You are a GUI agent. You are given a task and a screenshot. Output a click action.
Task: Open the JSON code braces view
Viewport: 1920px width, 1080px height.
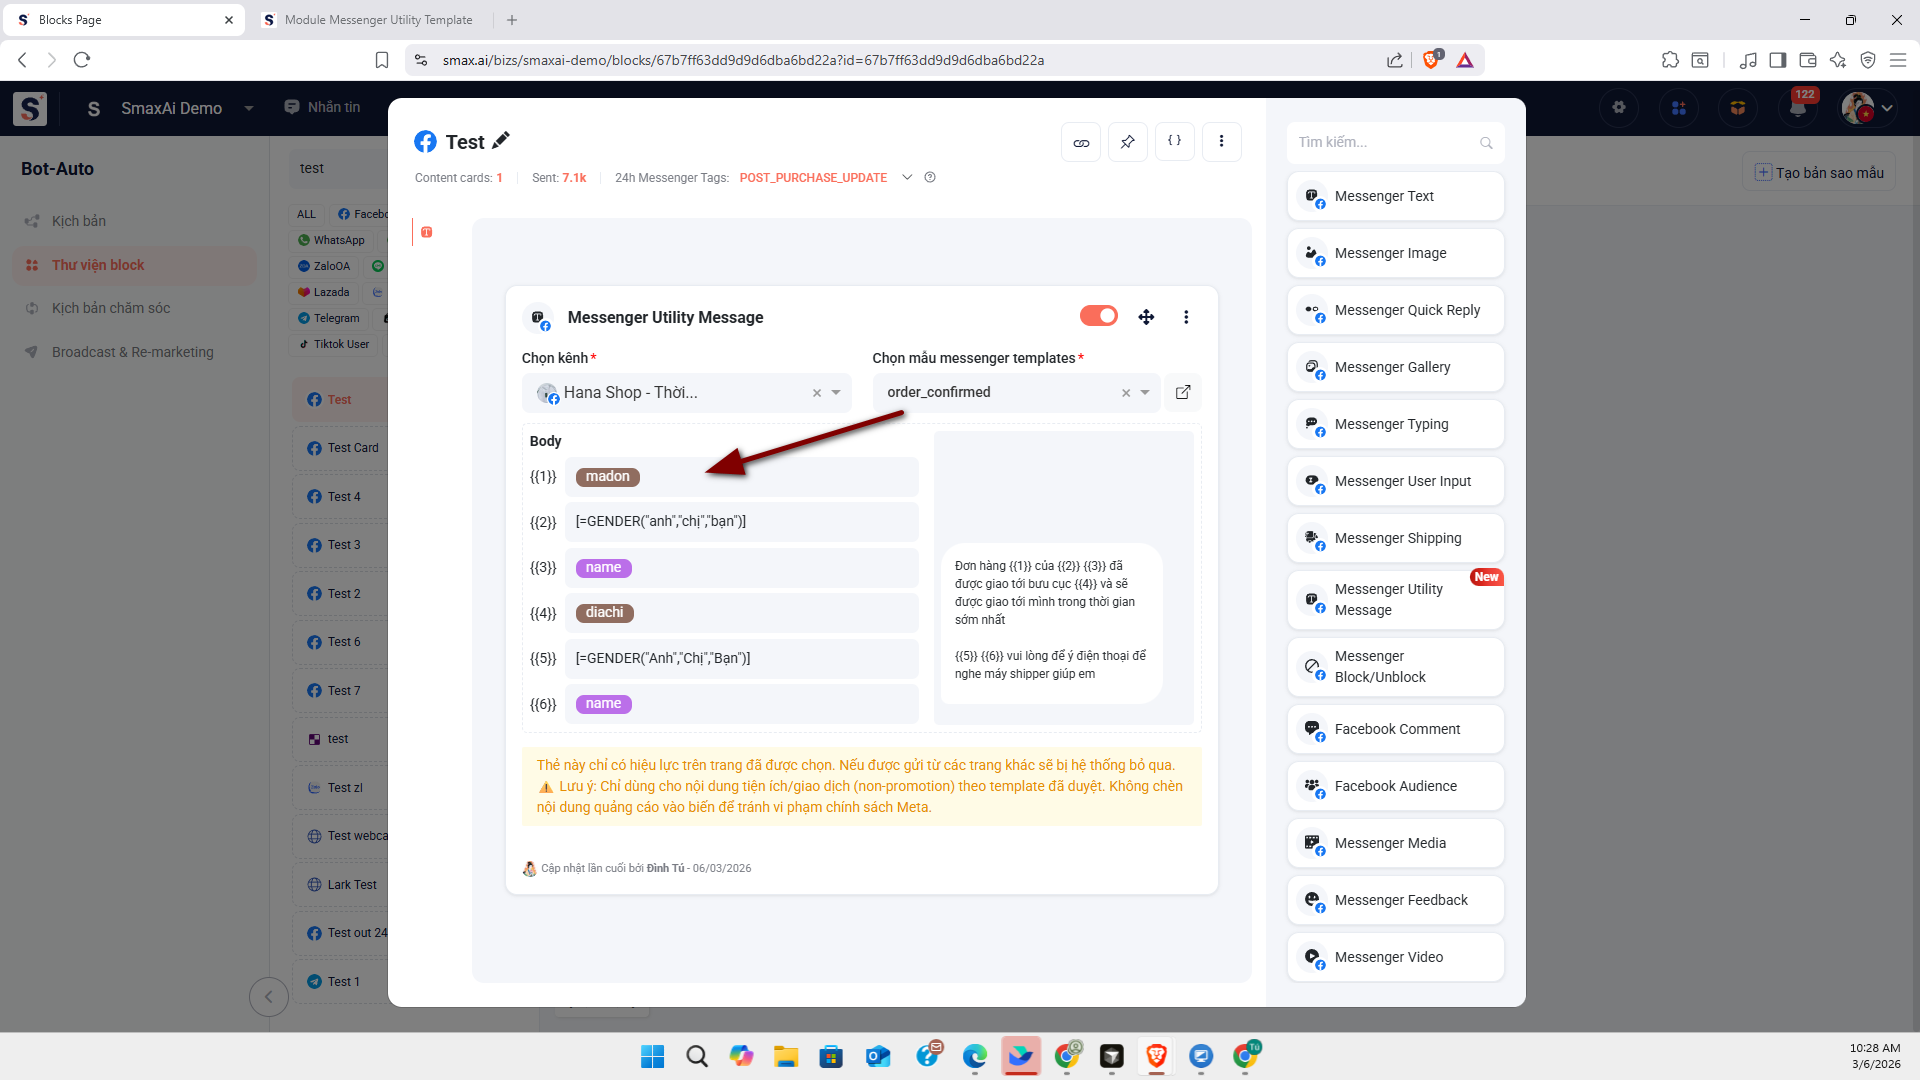[1174, 142]
